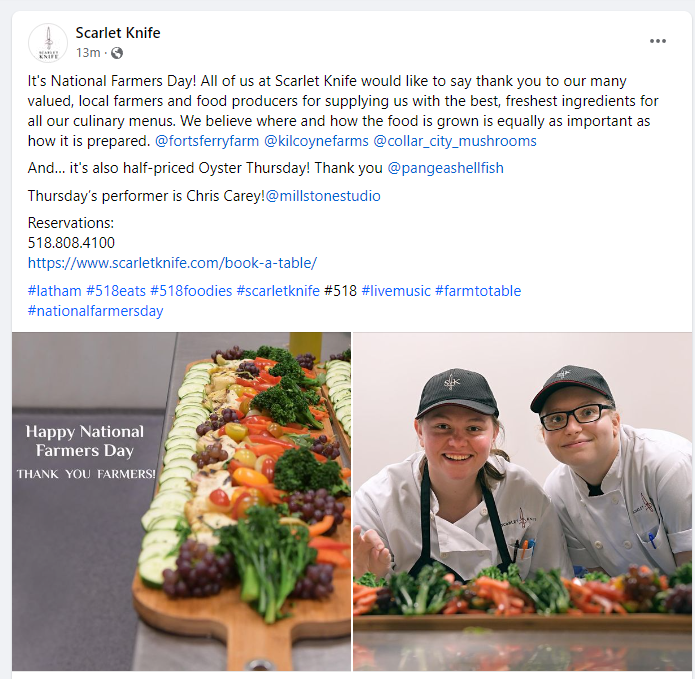The image size is (695, 679).
Task: Click the public globe privacy icon
Action: click(117, 53)
